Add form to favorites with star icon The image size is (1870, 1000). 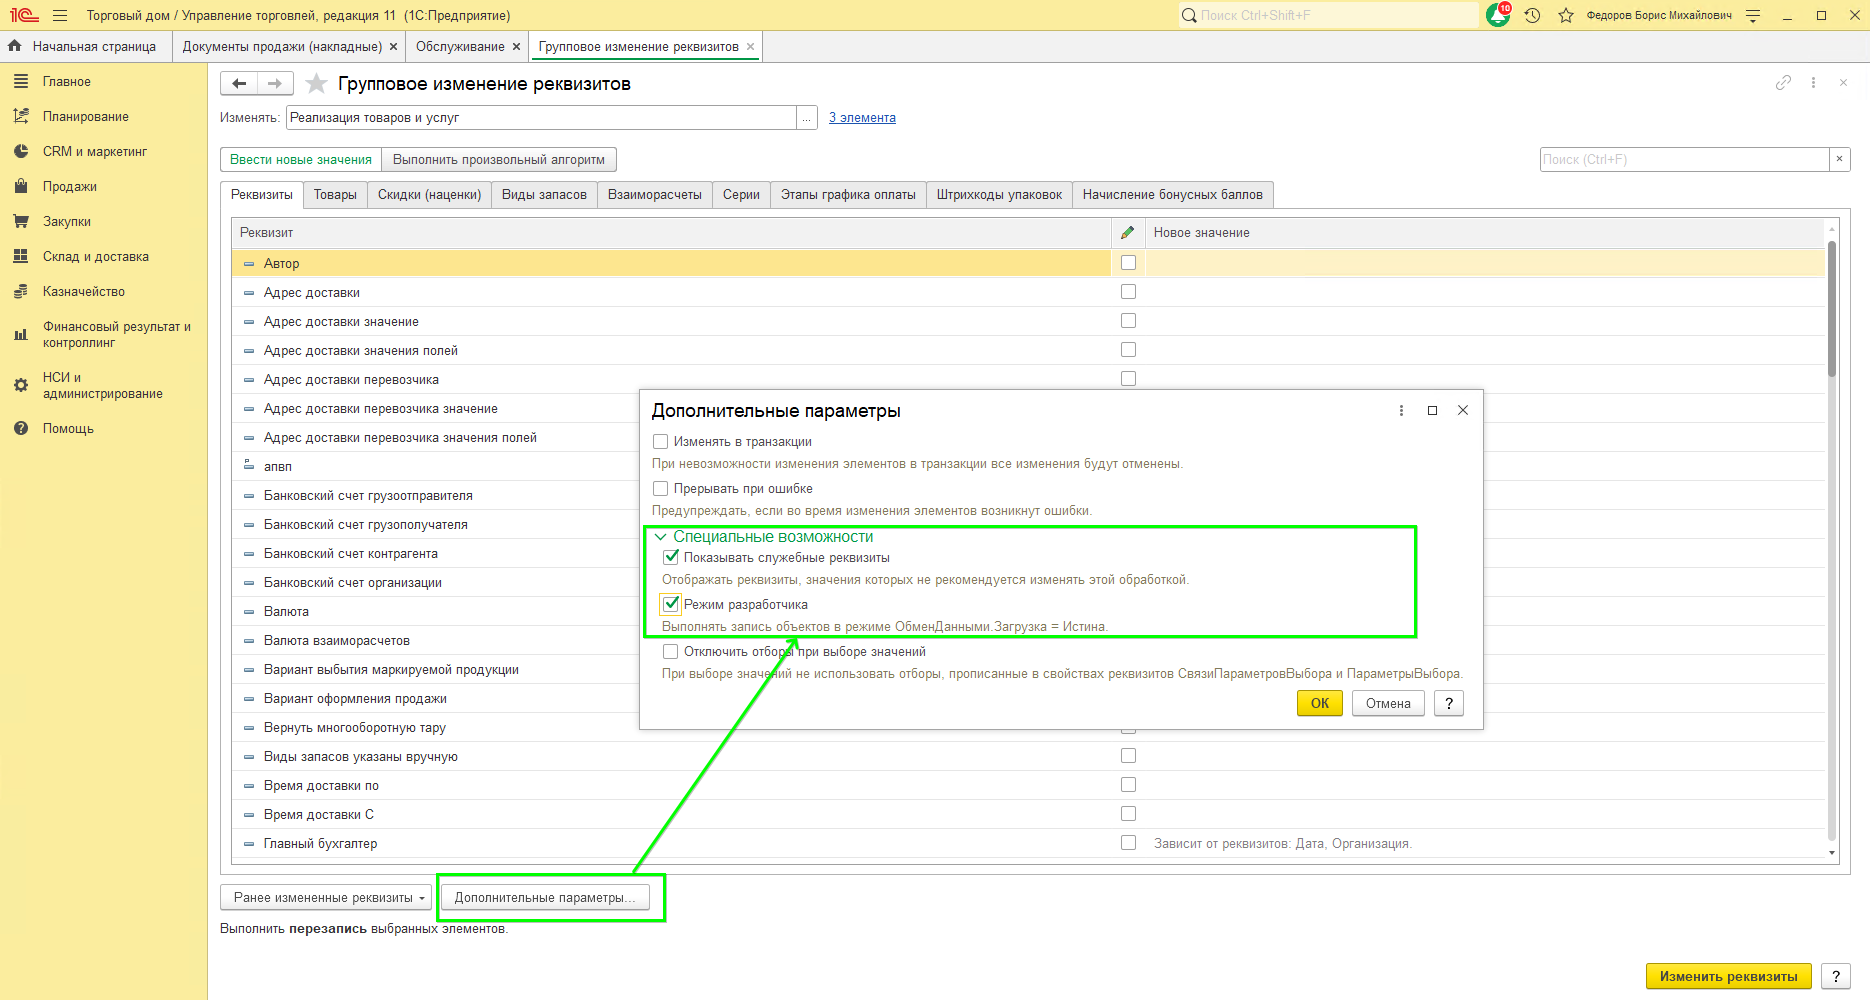point(316,83)
